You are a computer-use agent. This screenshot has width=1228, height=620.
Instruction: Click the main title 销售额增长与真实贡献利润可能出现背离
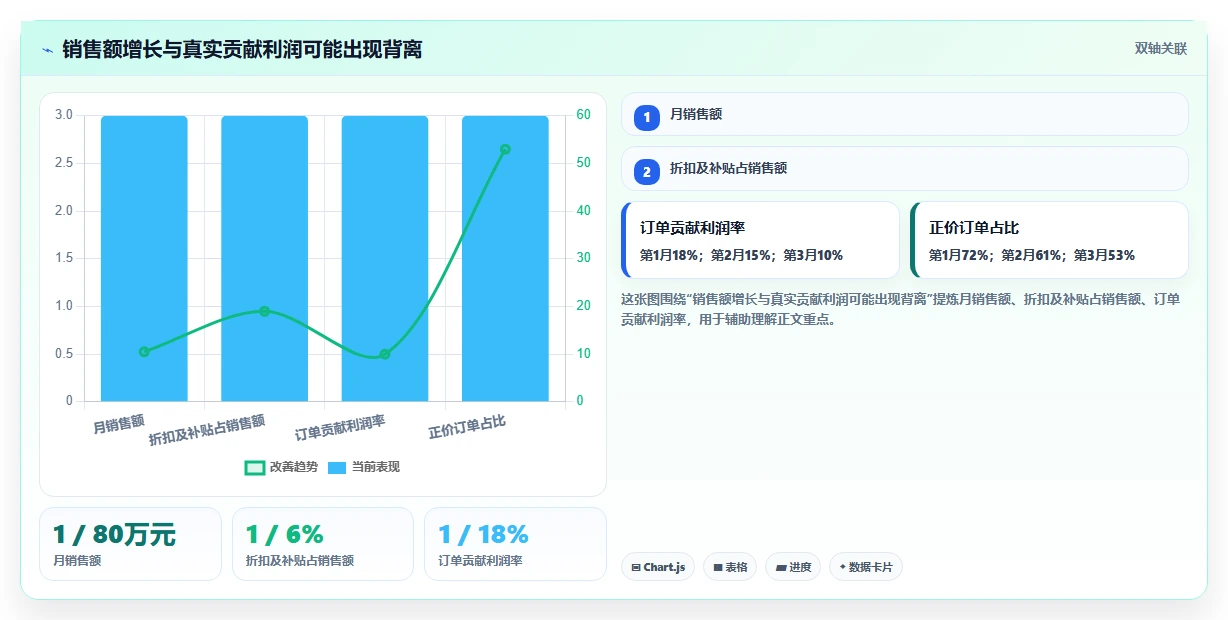pyautogui.click(x=242, y=49)
